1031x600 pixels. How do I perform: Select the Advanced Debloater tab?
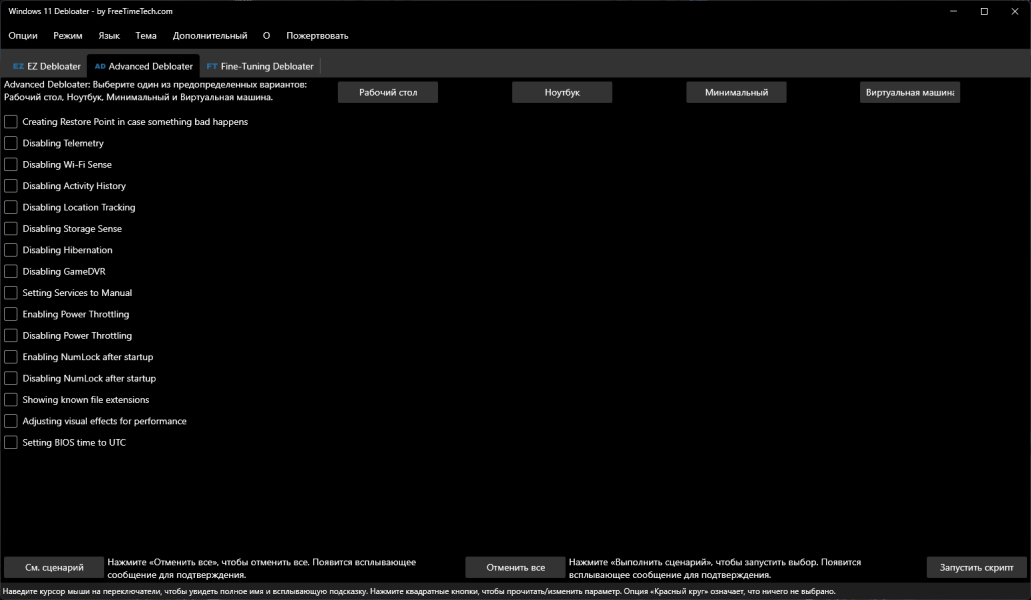point(143,66)
